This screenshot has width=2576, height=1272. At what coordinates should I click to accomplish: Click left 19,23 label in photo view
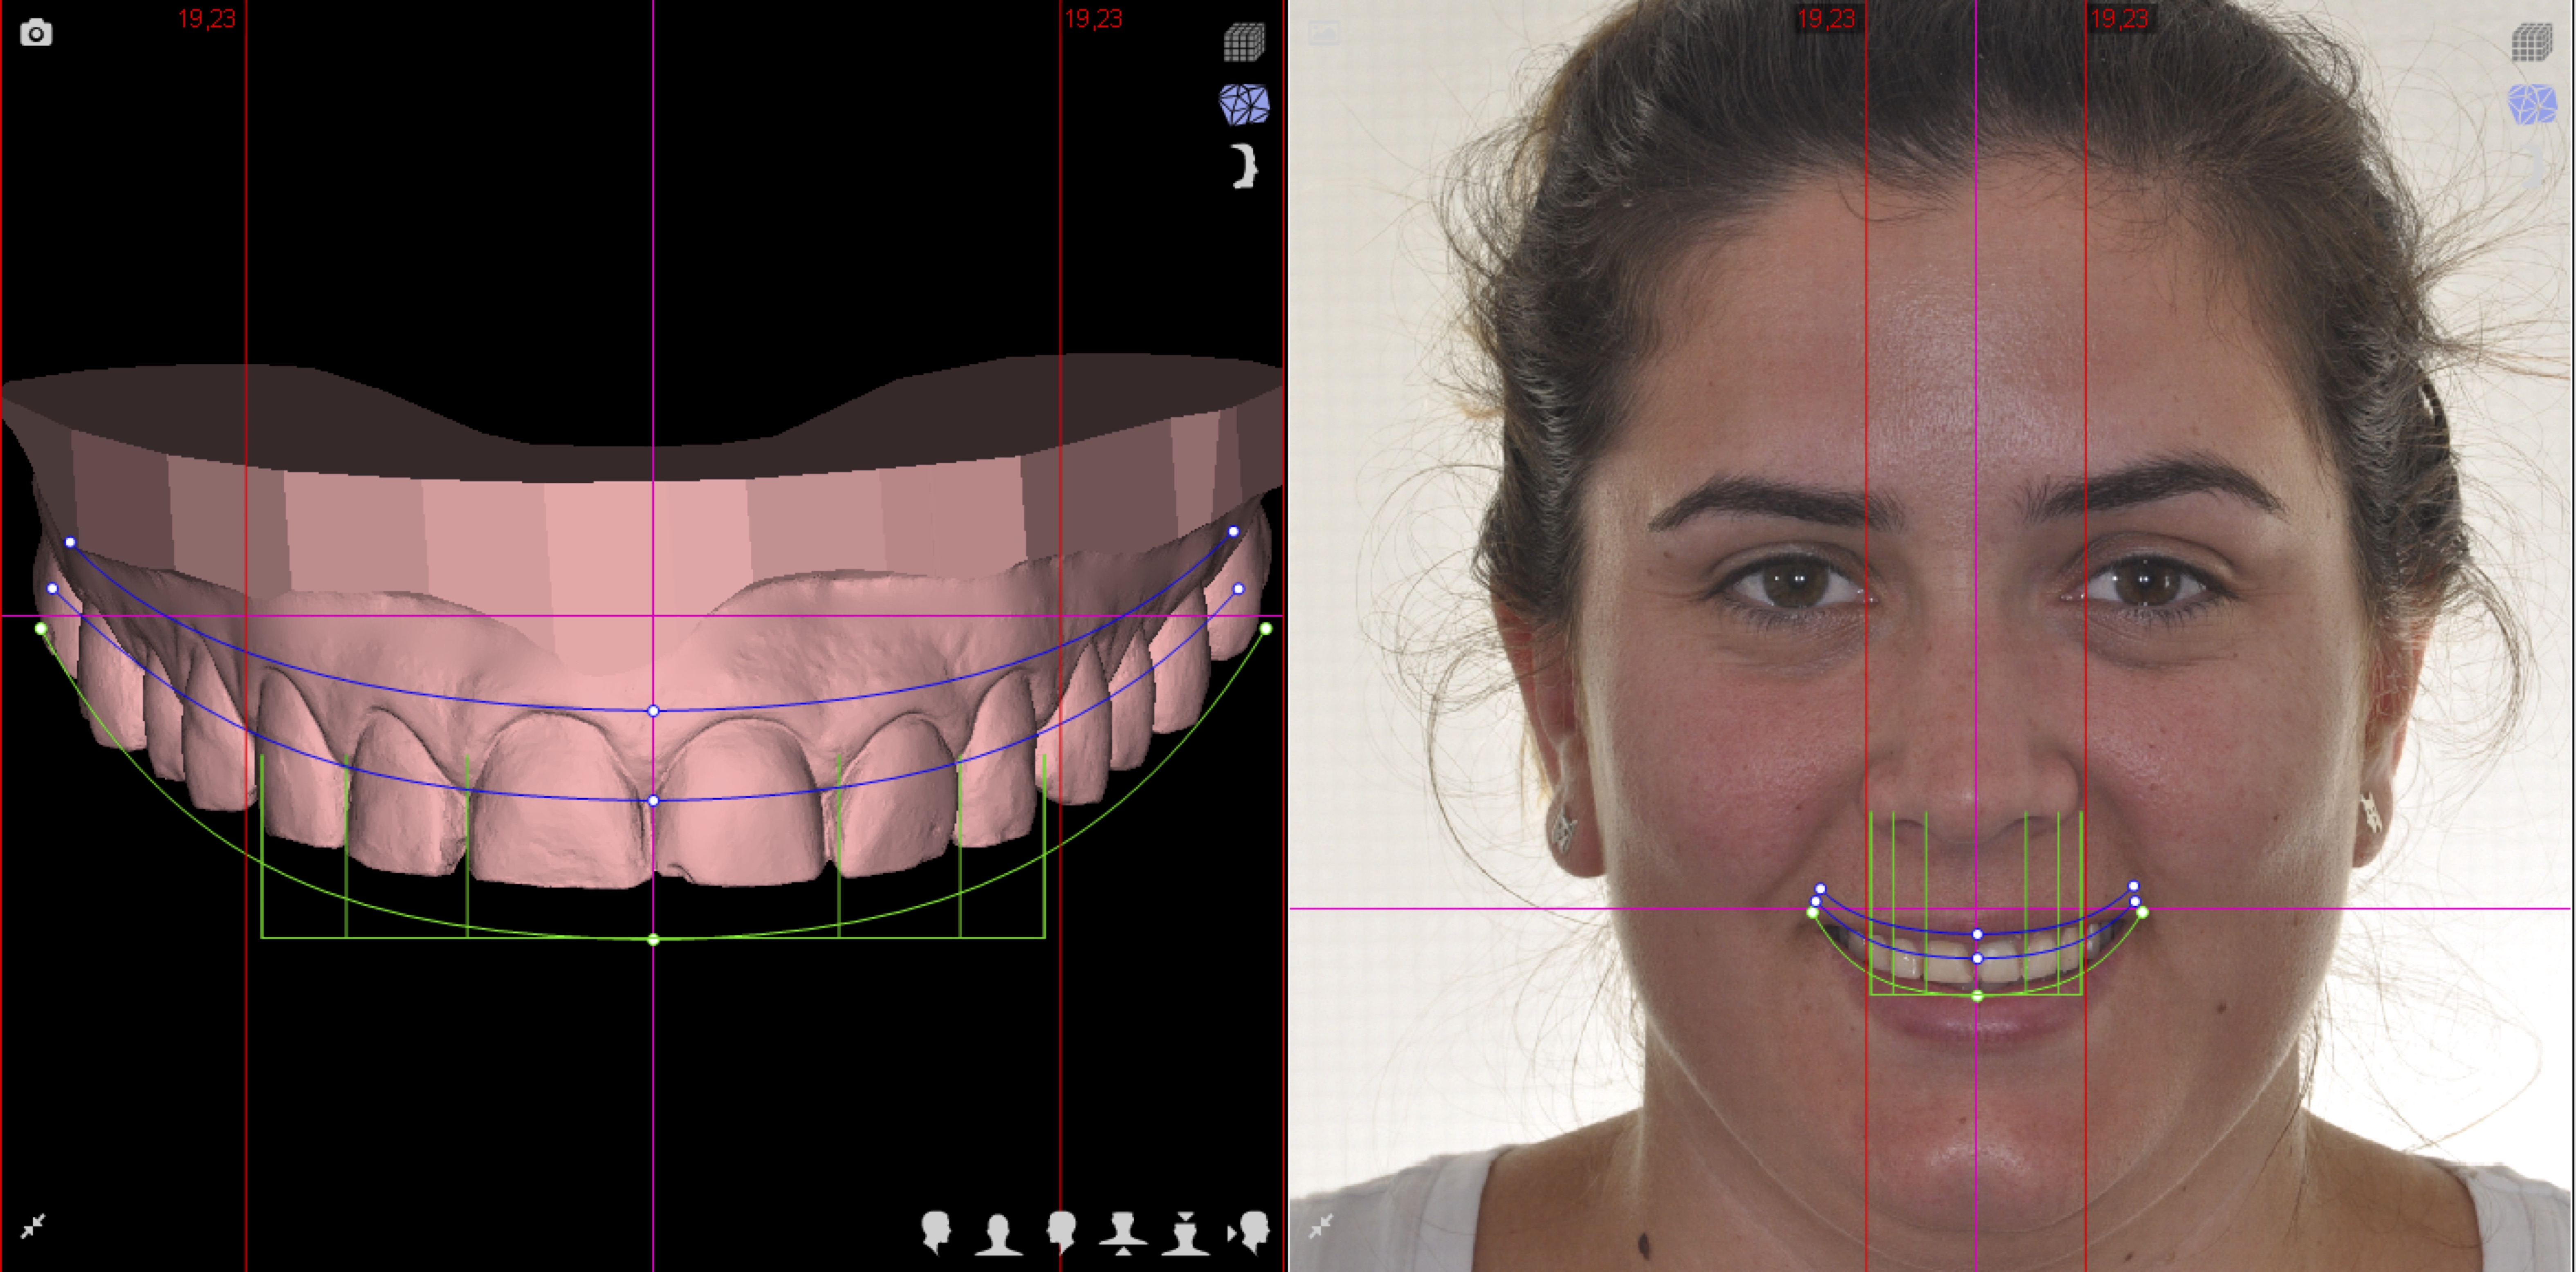click(1826, 19)
